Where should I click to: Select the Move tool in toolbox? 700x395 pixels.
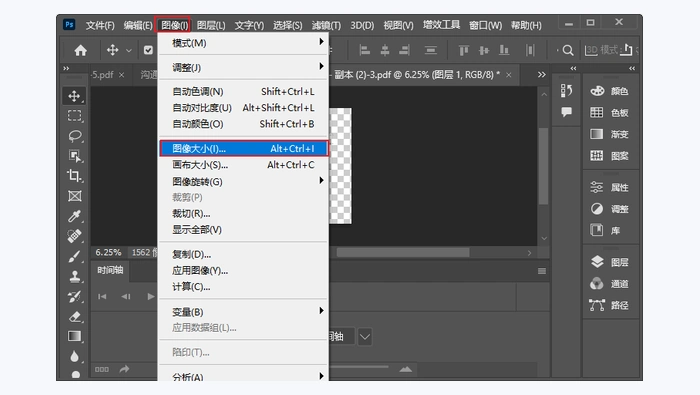tap(74, 96)
